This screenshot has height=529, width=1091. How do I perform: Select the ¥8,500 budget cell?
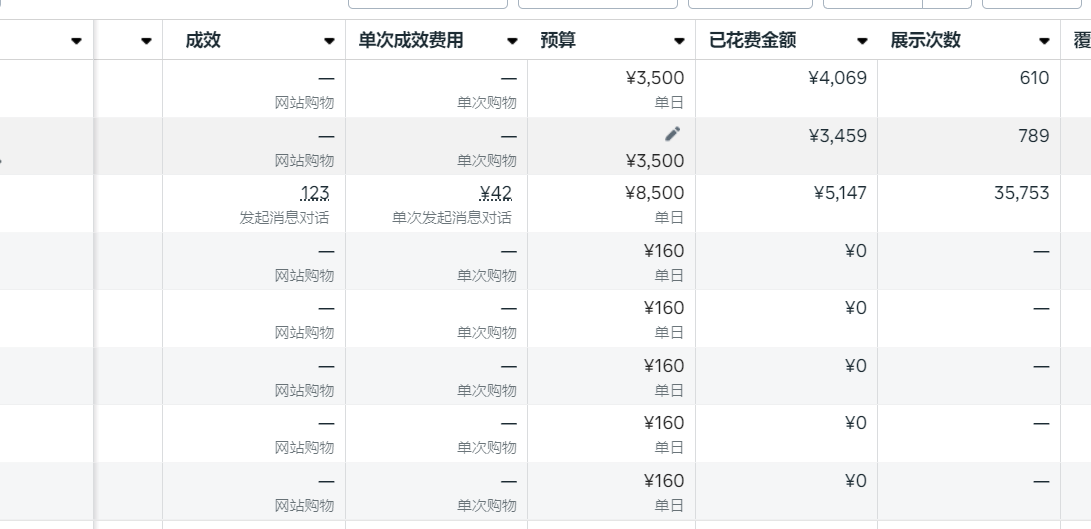654,193
